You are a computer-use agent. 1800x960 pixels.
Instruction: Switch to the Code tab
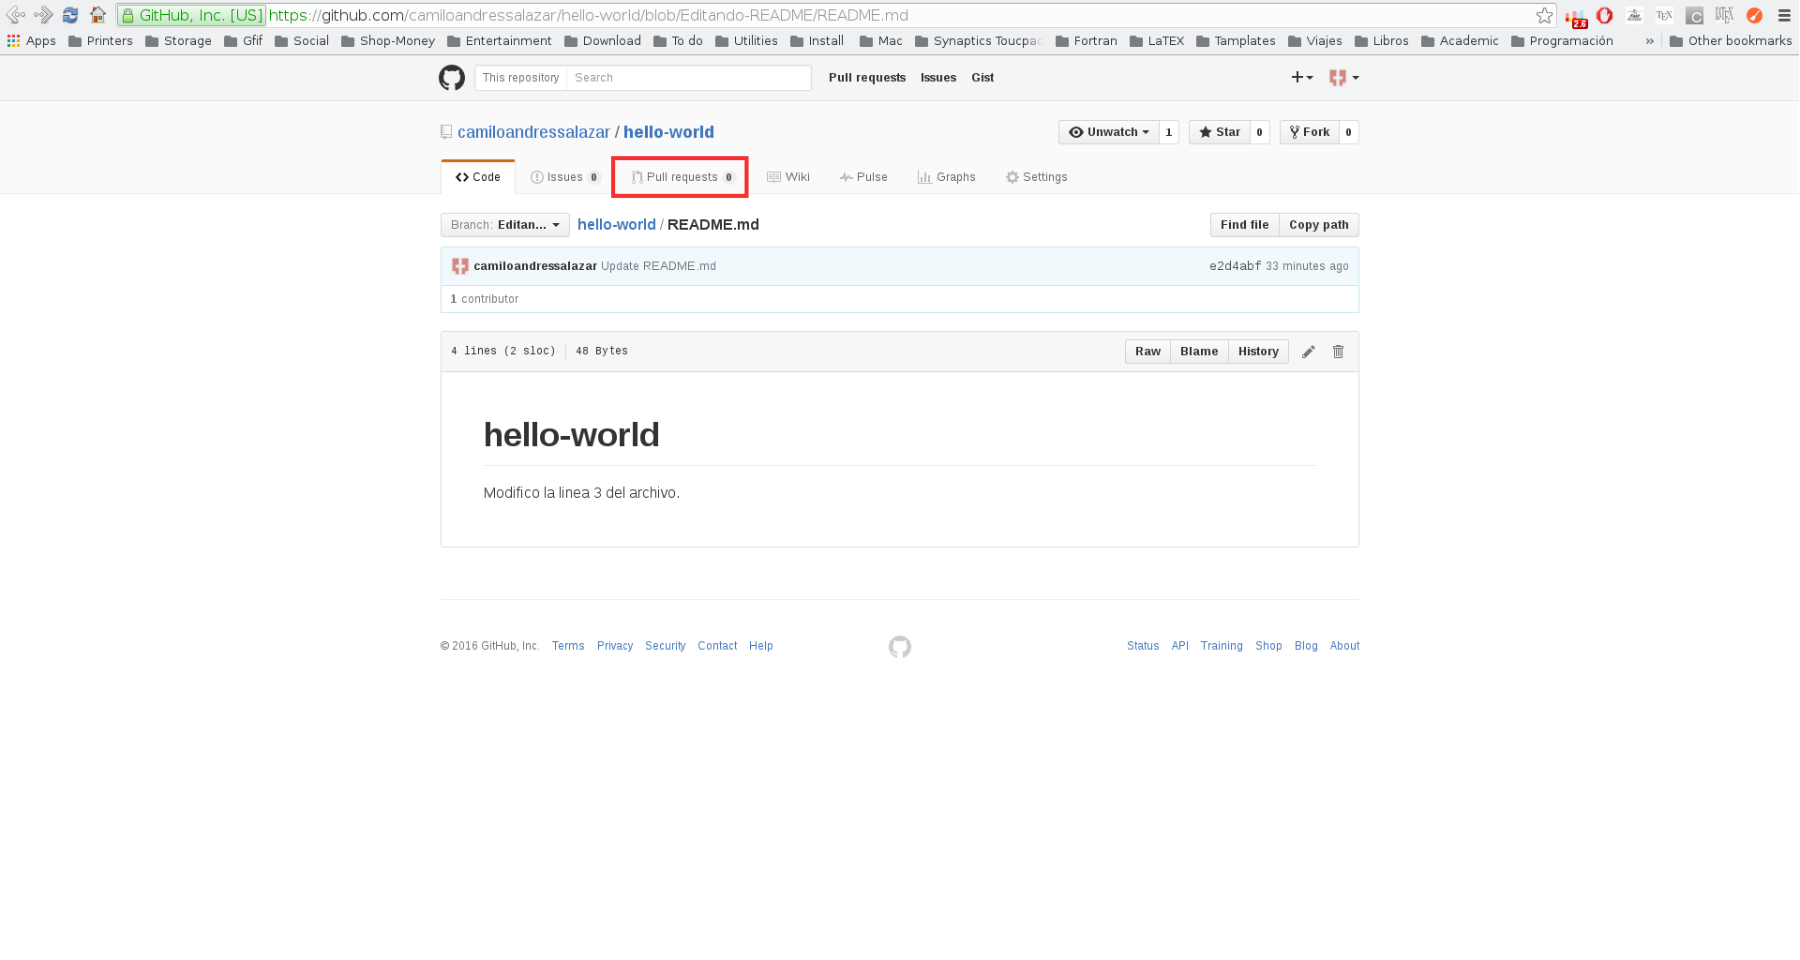(x=478, y=177)
